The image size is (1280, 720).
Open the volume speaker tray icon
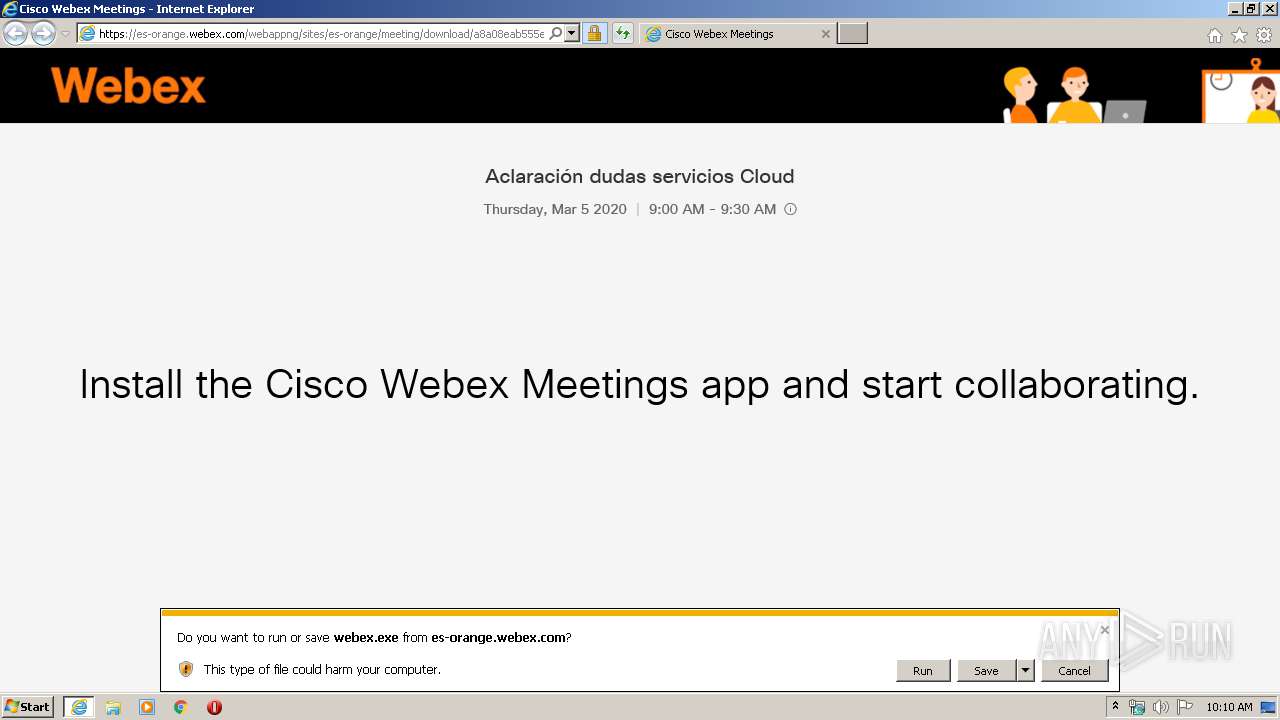pyautogui.click(x=1161, y=707)
